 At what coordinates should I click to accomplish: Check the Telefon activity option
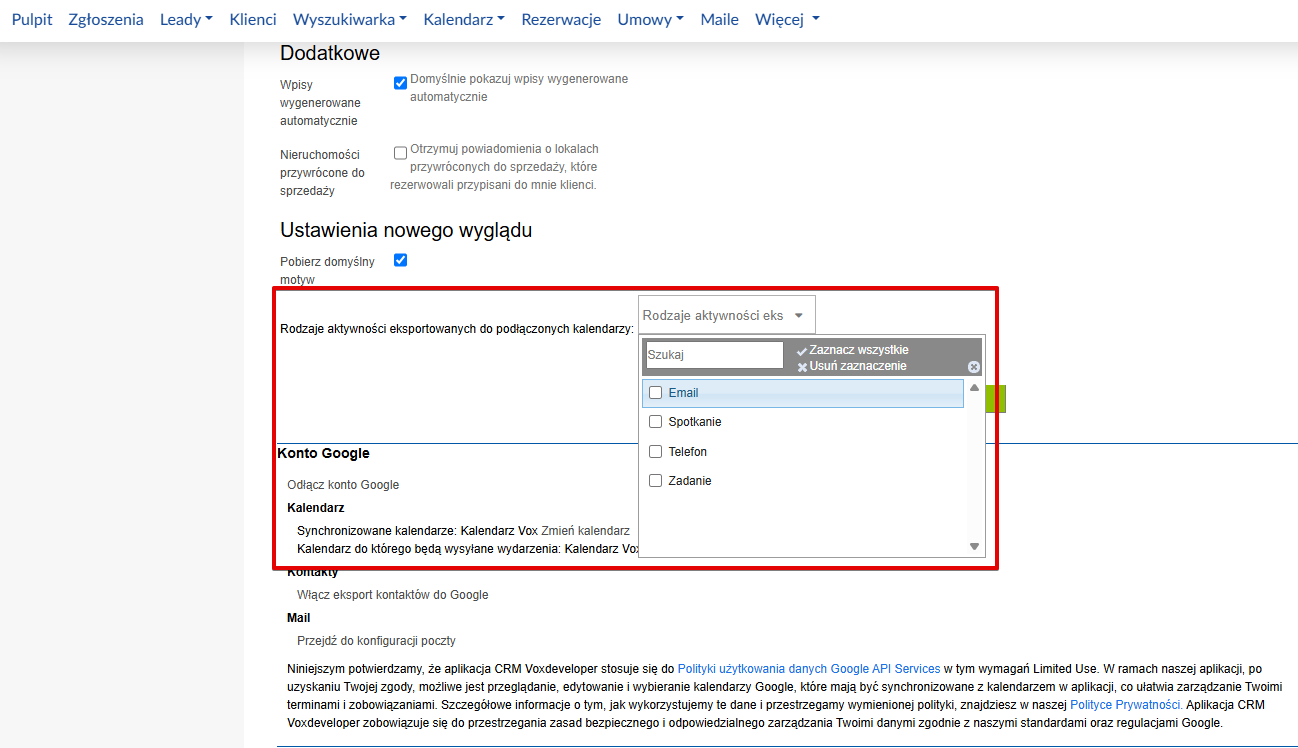click(x=656, y=452)
